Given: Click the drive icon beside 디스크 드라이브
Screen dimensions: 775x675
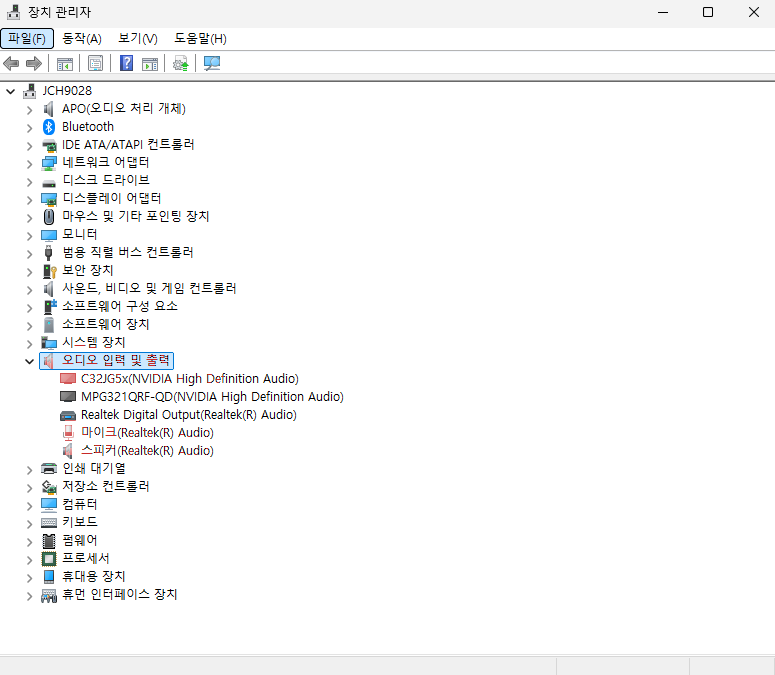Looking at the screenshot, I should (49, 184).
